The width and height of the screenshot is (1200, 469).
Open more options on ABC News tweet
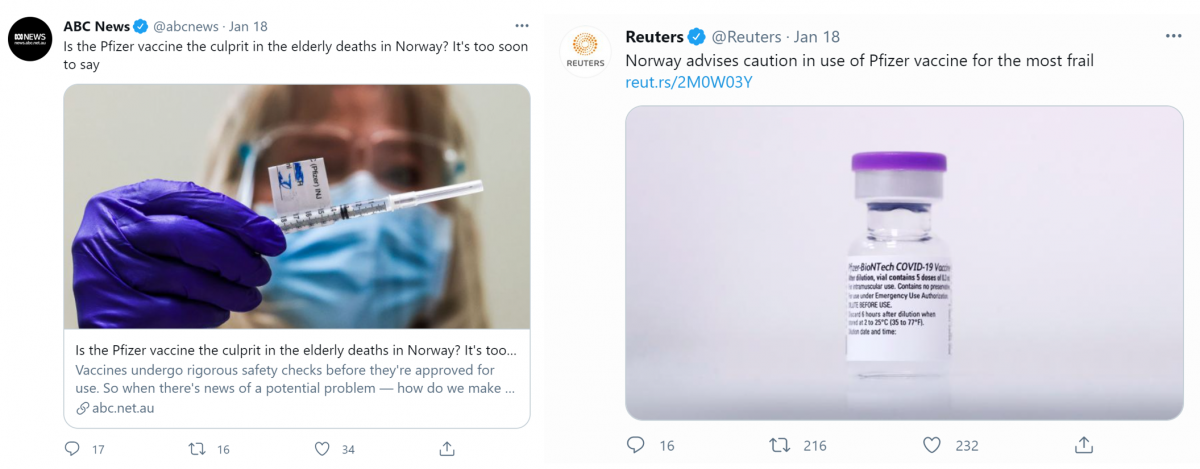pos(521,26)
